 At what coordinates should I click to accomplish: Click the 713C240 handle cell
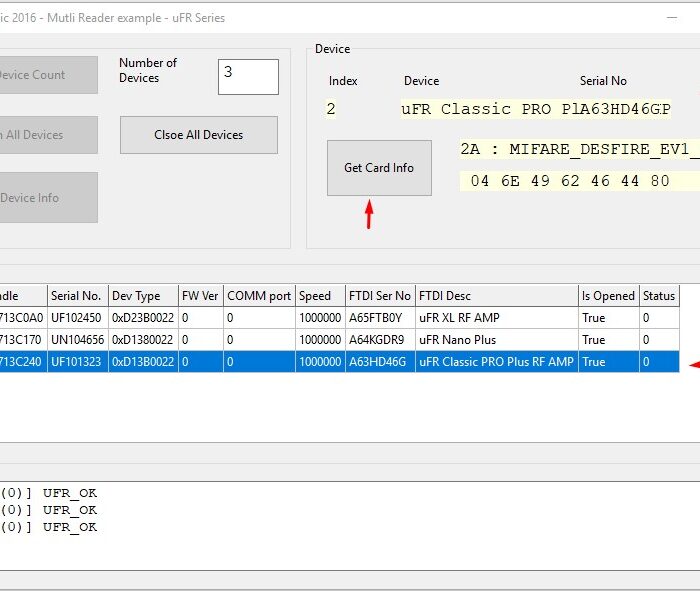pos(23,362)
